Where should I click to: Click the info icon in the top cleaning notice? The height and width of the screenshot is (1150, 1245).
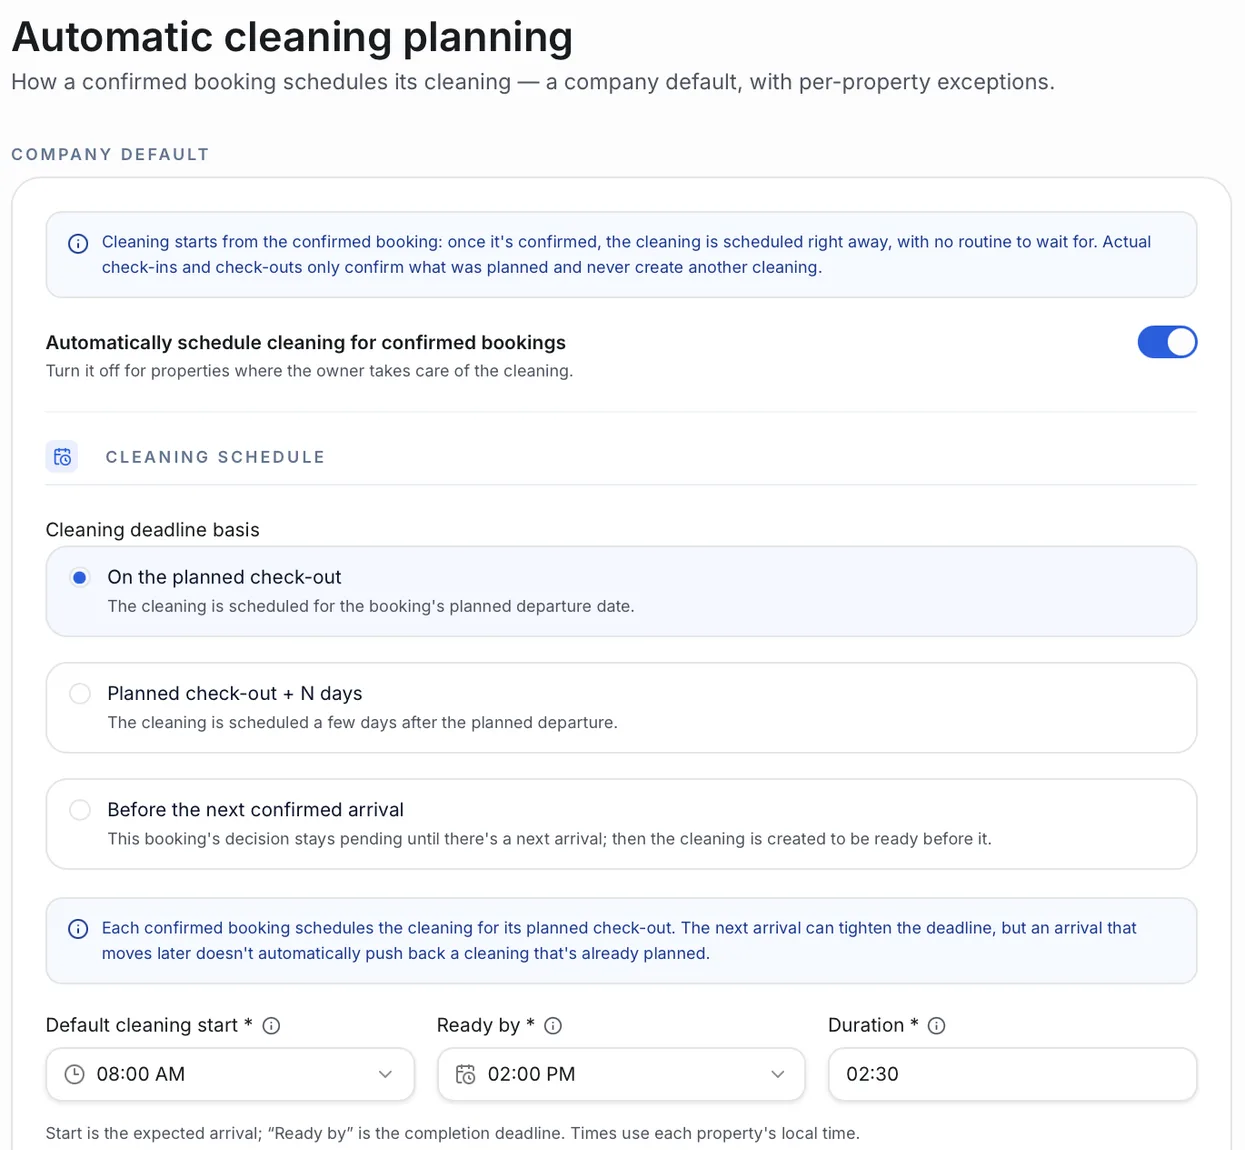click(78, 244)
